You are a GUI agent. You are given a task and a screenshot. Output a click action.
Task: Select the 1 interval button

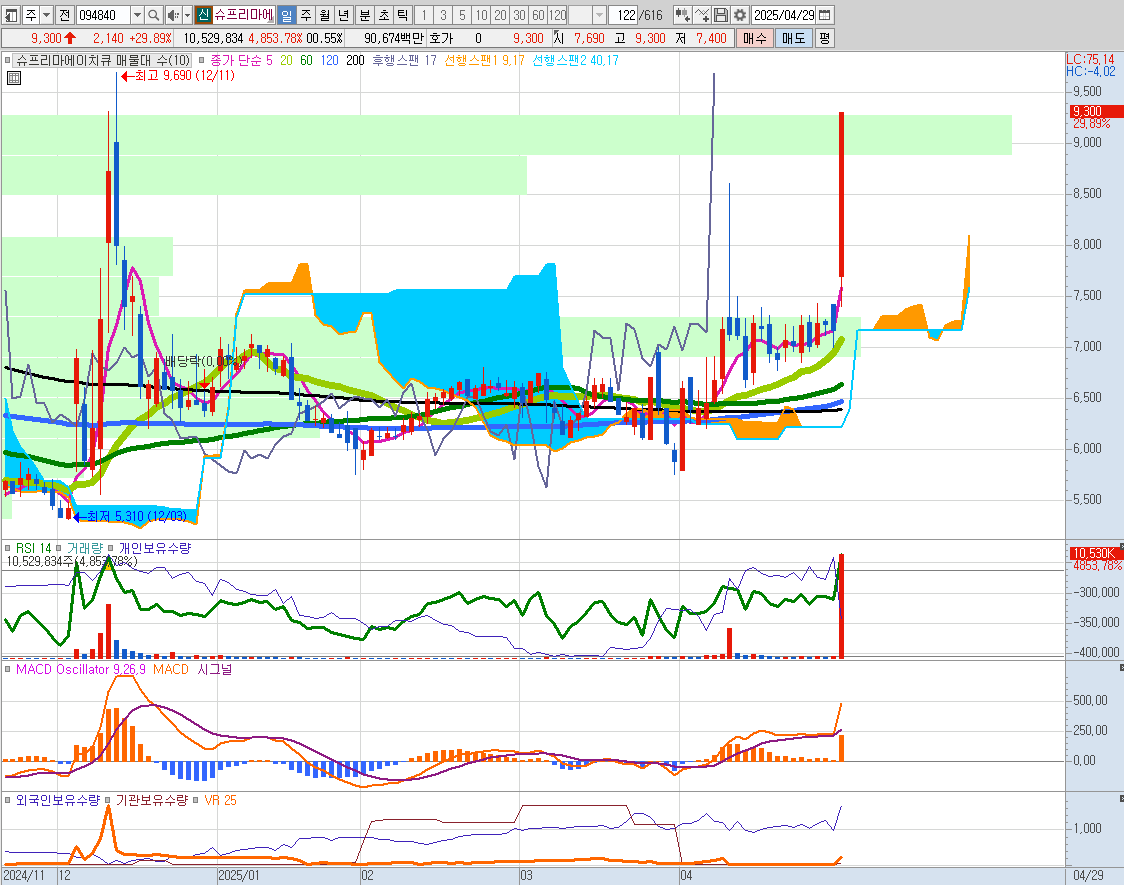424,15
